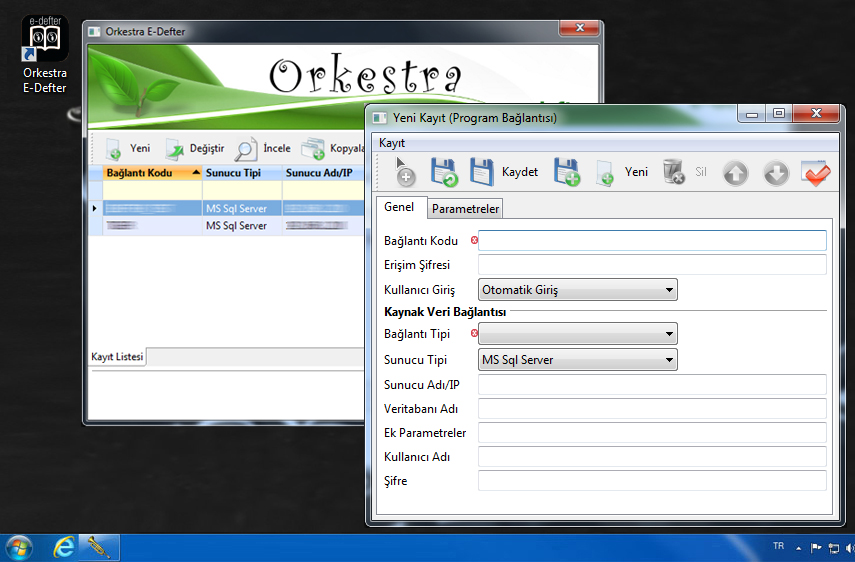The width and height of the screenshot is (855, 562).
Task: Switch to the Parametreler tab
Action: 466,209
